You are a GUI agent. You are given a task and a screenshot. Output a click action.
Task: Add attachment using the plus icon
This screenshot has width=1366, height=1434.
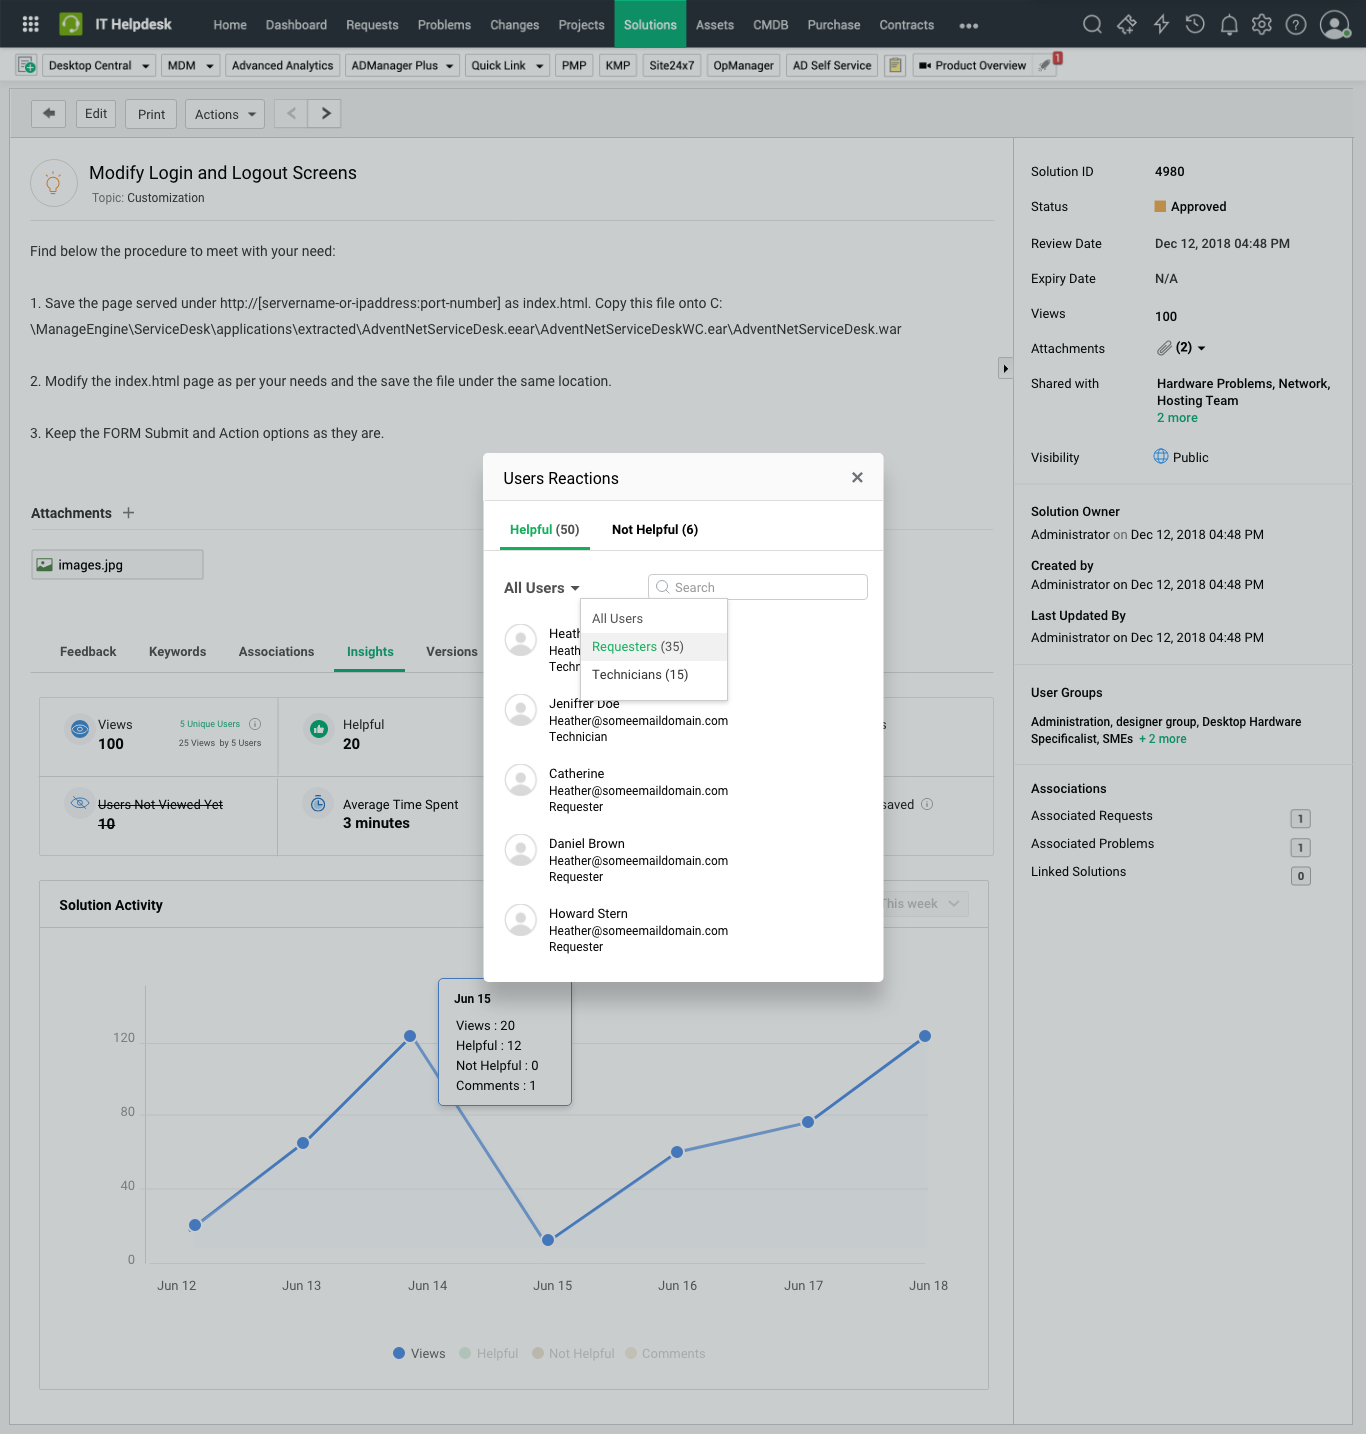(128, 513)
